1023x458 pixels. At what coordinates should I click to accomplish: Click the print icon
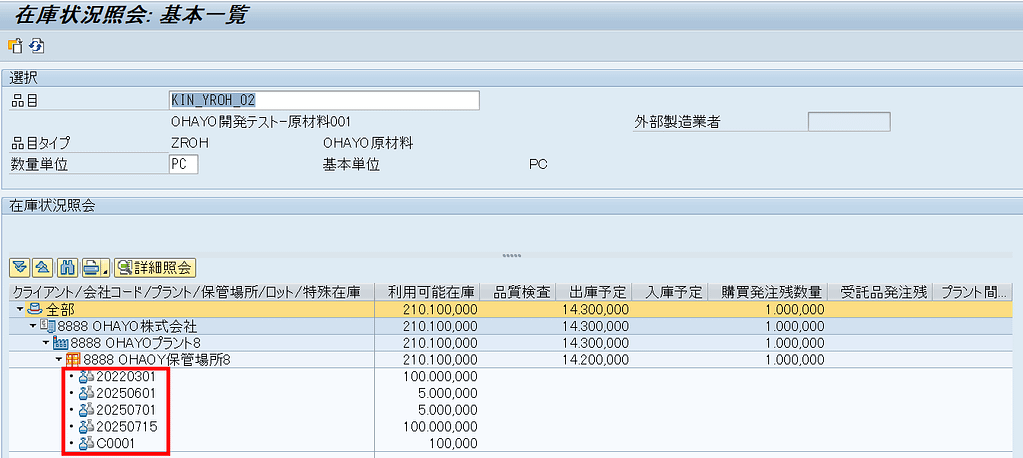coord(91,267)
